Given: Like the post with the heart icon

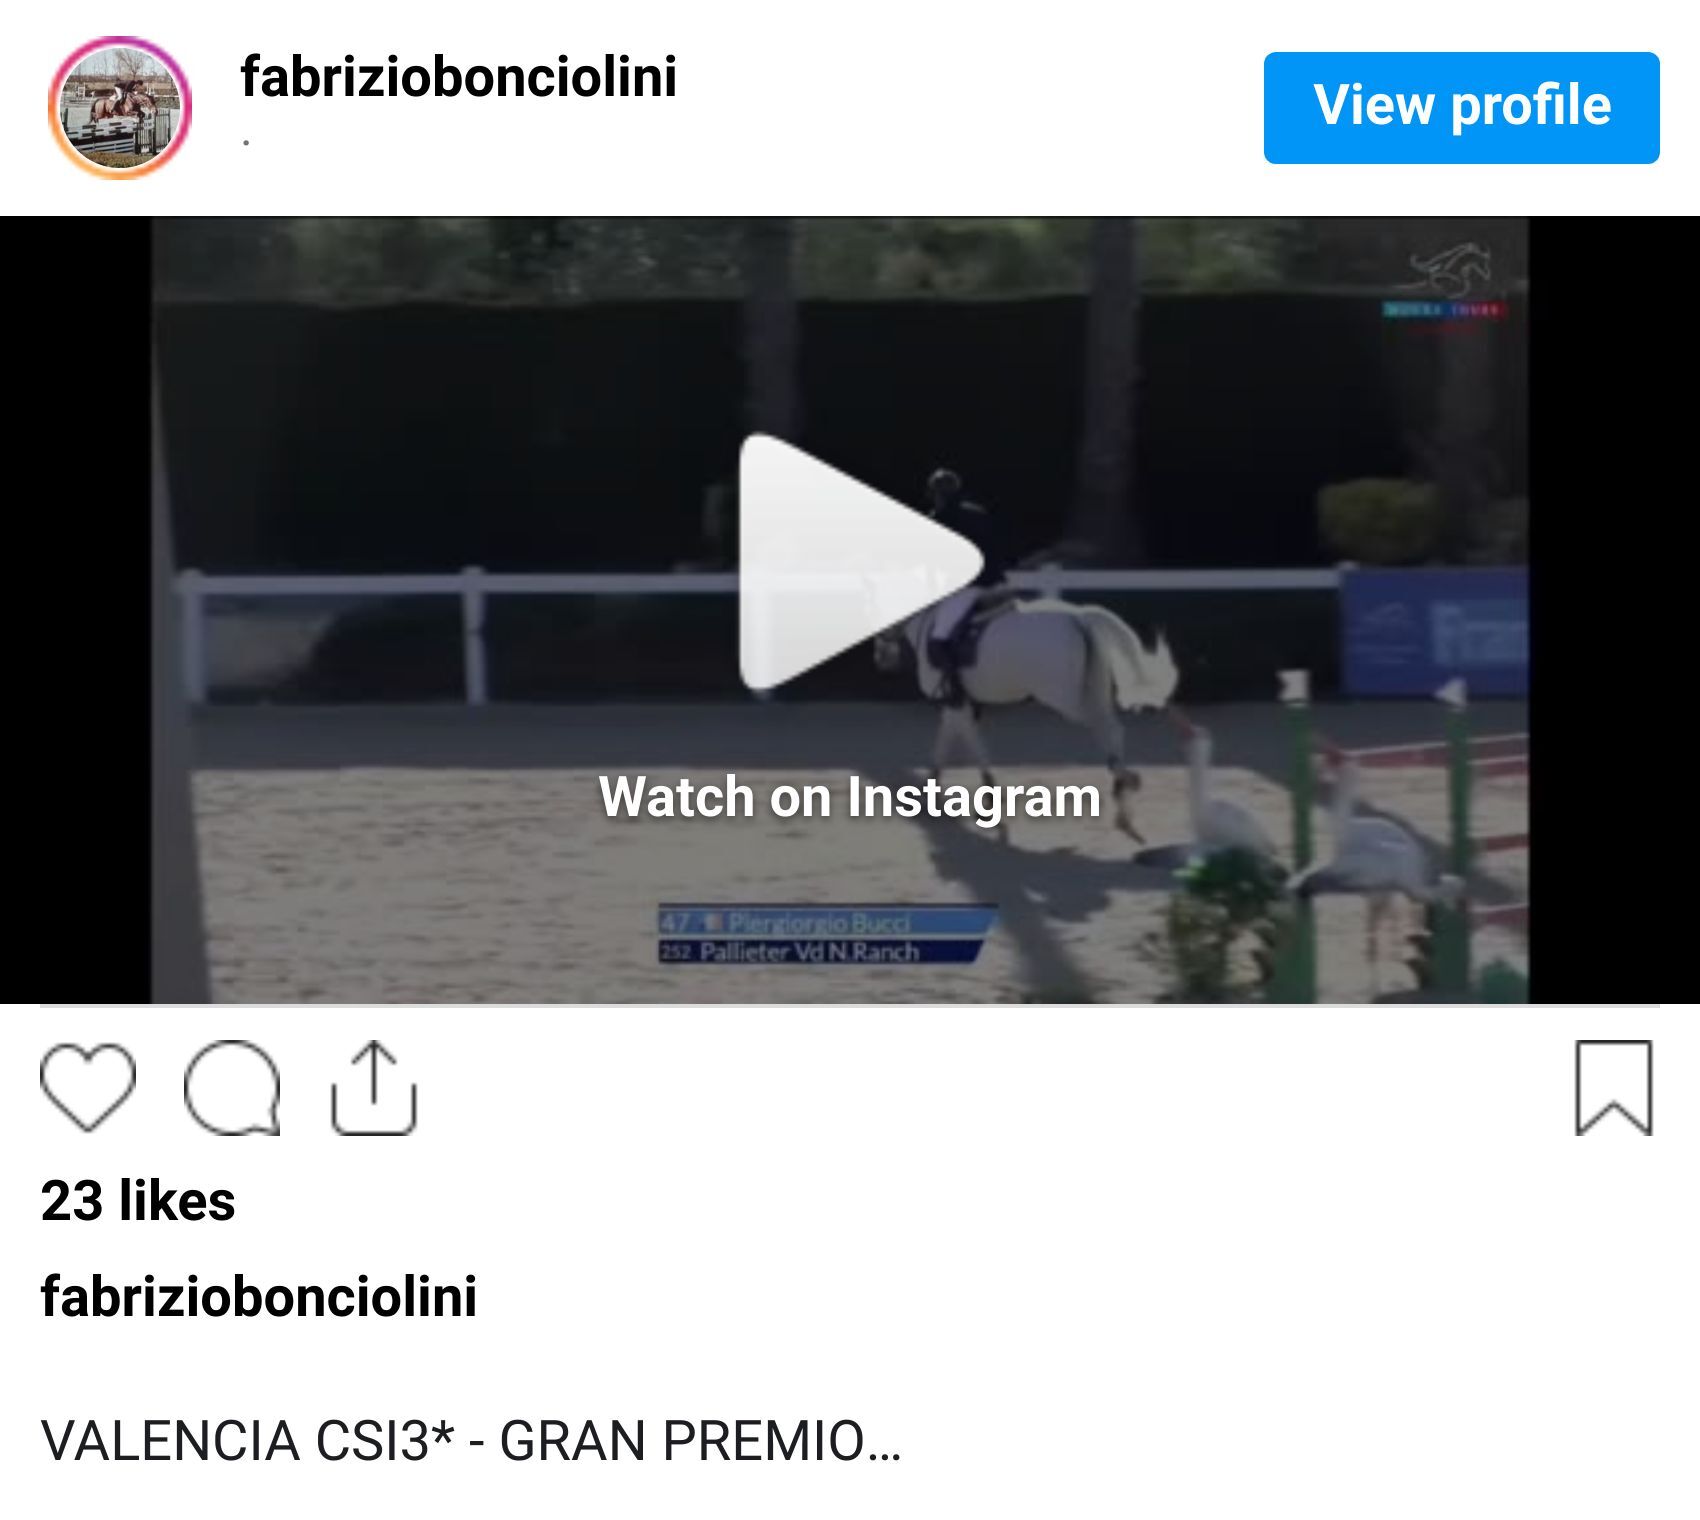Looking at the screenshot, I should (88, 1088).
